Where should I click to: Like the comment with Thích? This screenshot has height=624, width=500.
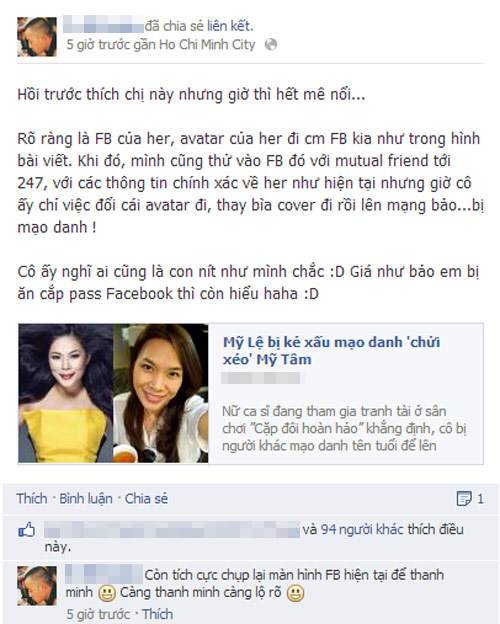click(158, 614)
